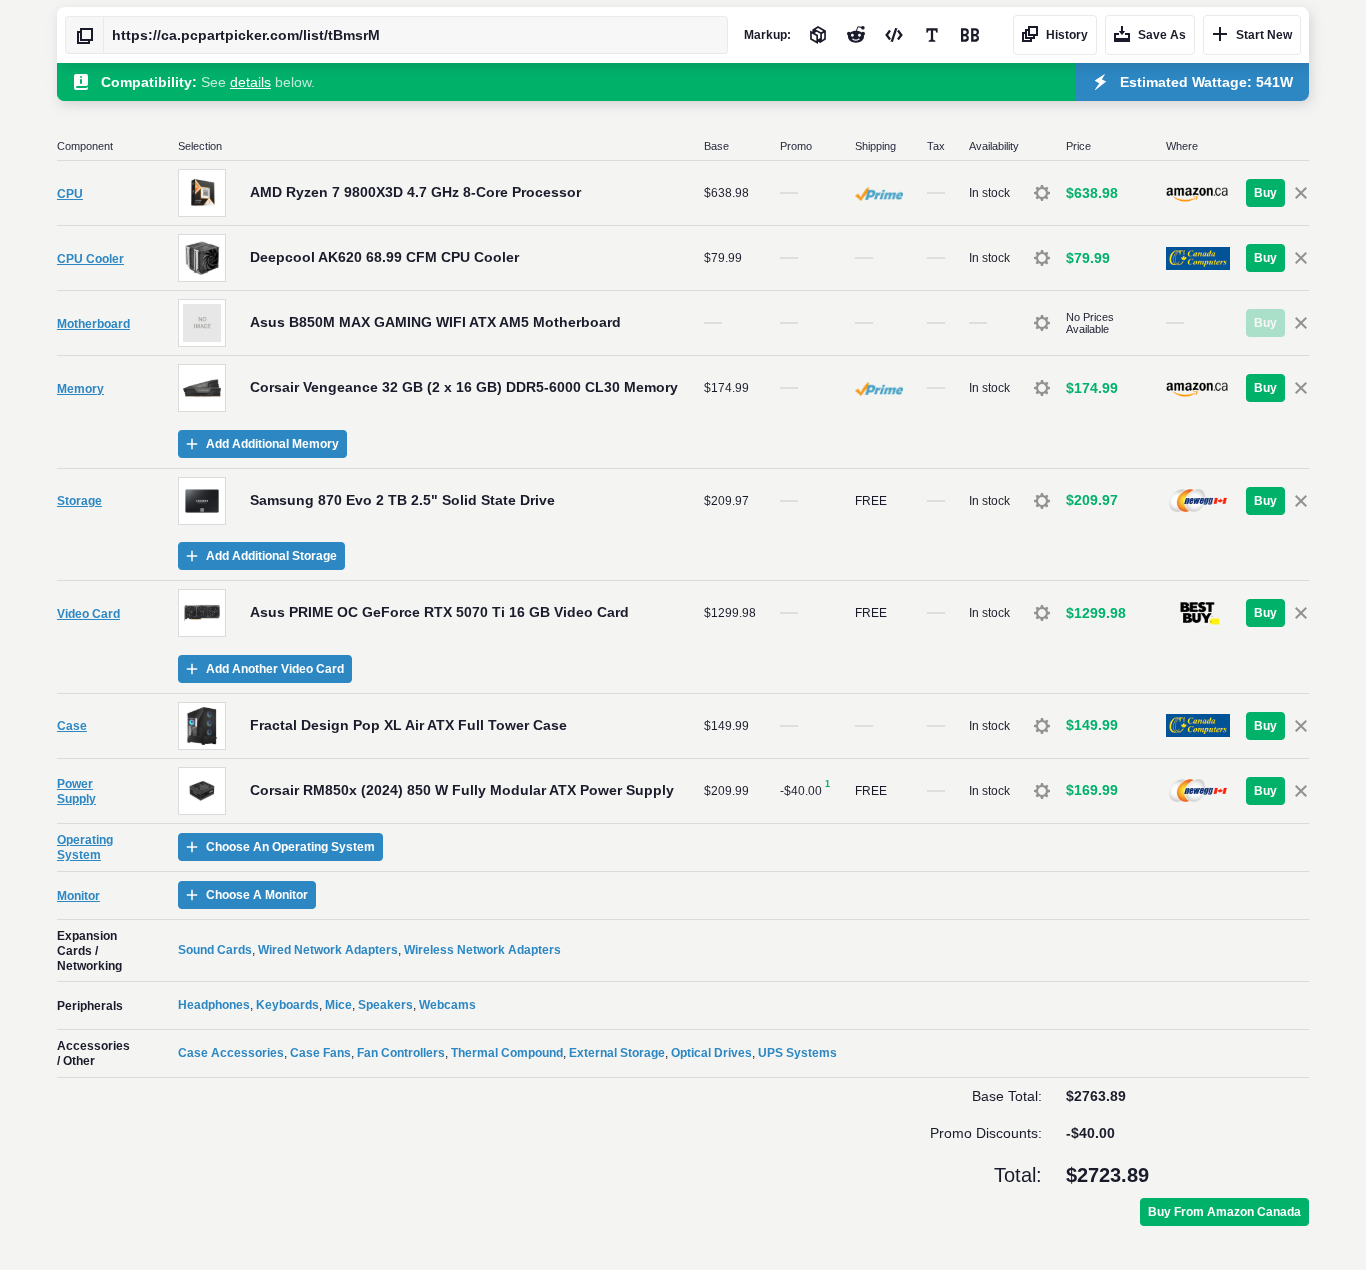This screenshot has height=1270, width=1366.
Task: Open the Power Supply component link
Action: point(76,791)
